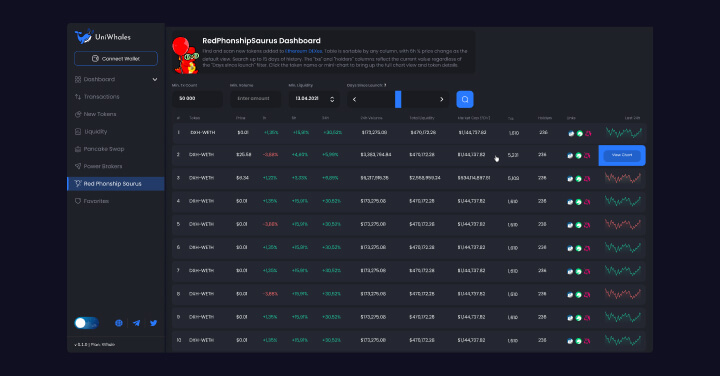
Task: Click row 7 green link icon
Action: coord(579,272)
